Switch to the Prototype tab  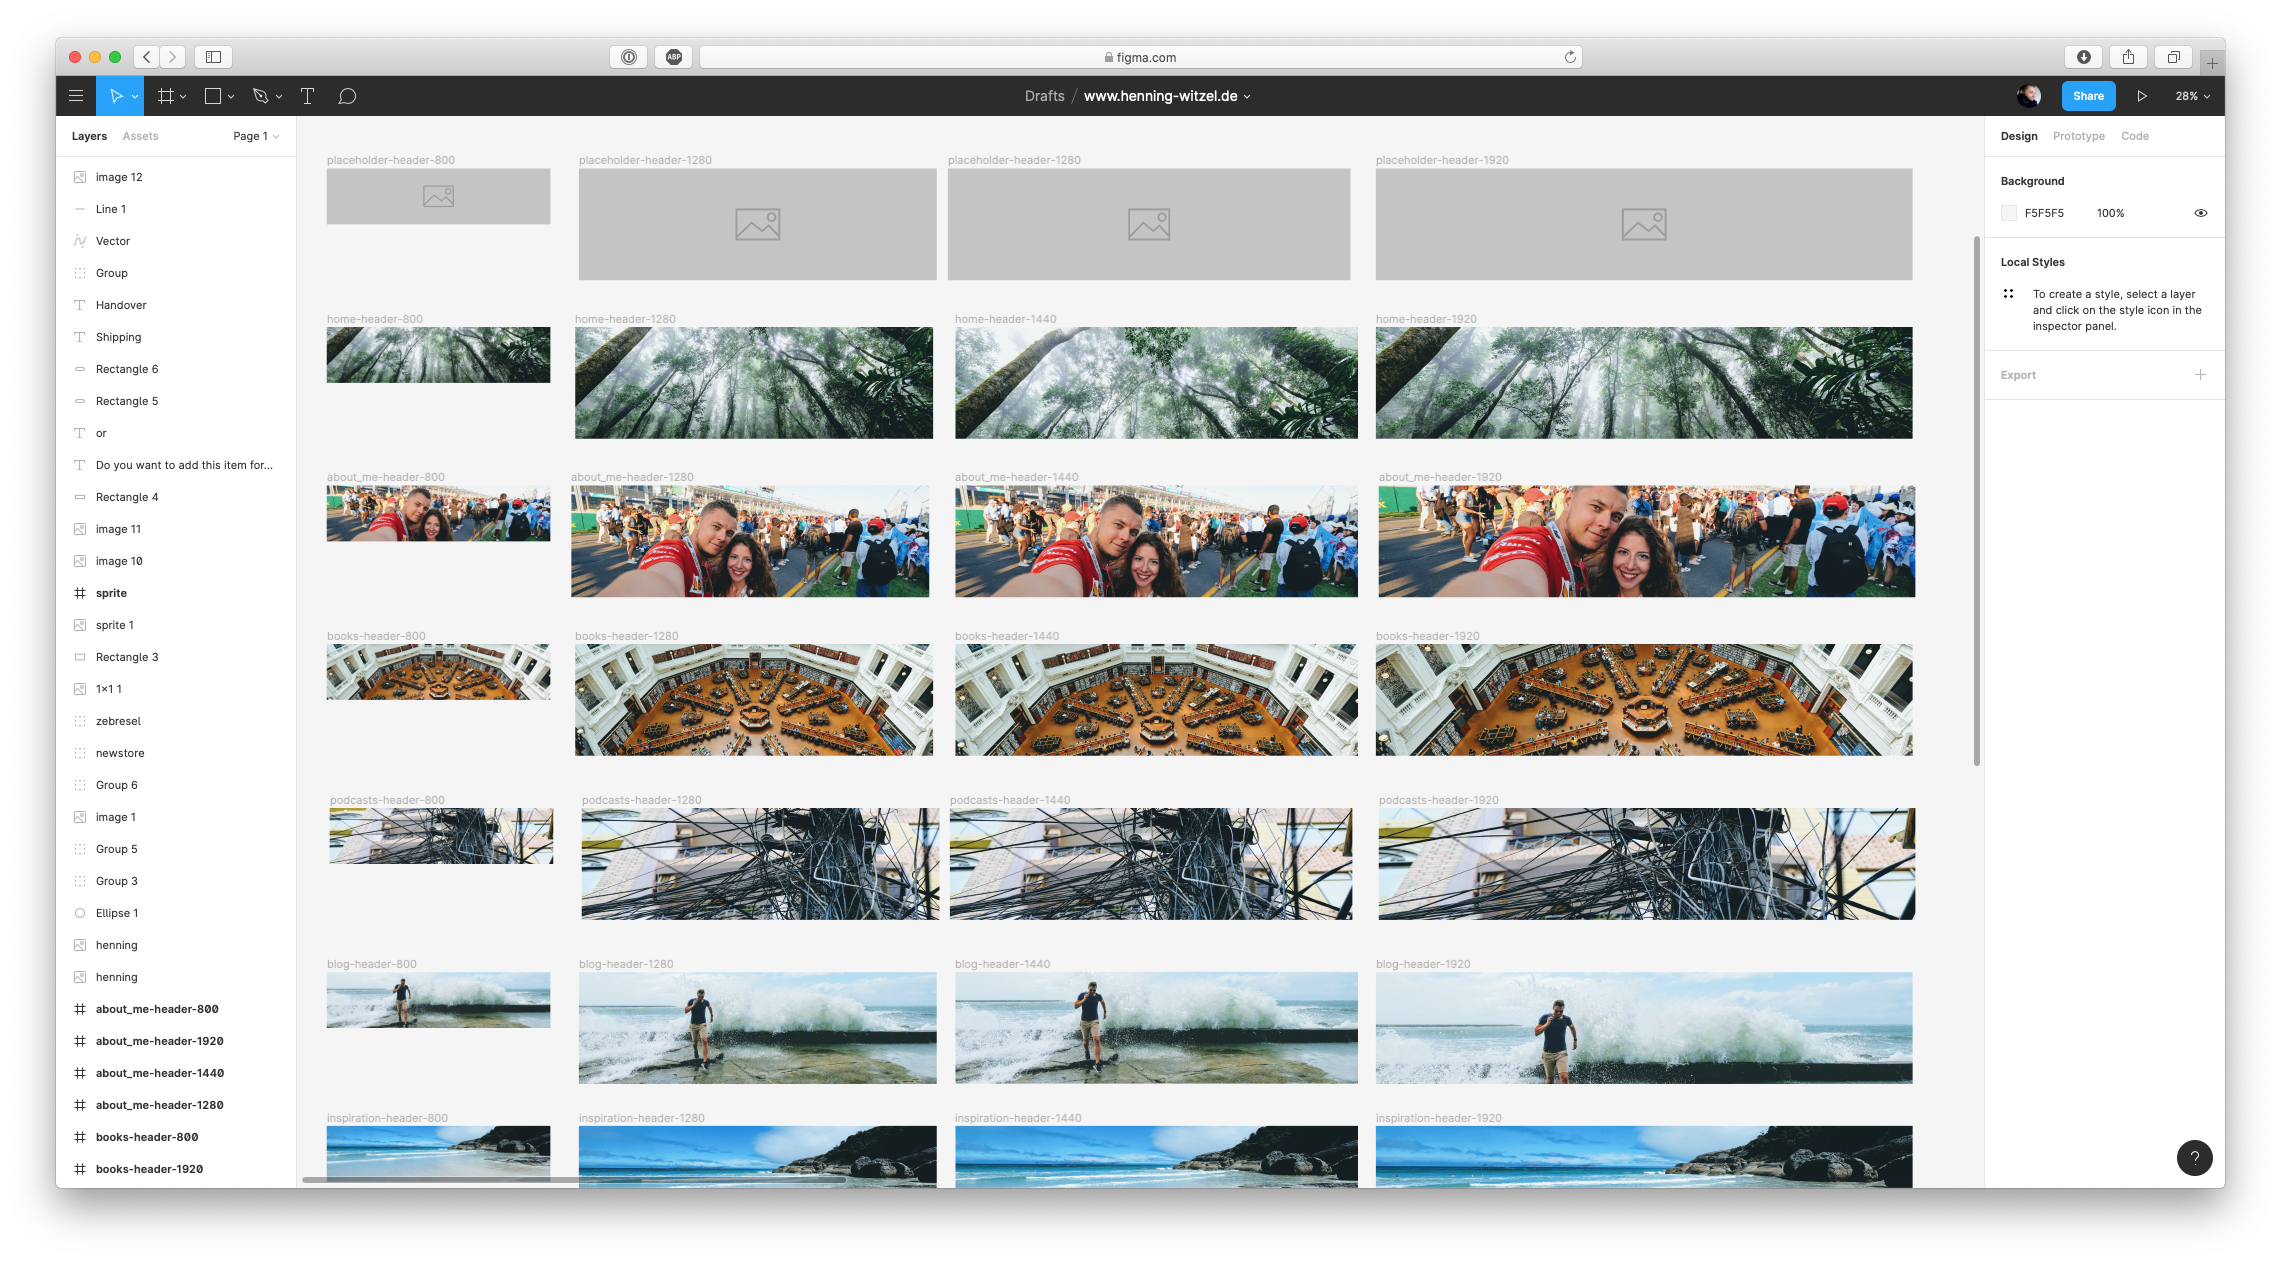[2078, 136]
